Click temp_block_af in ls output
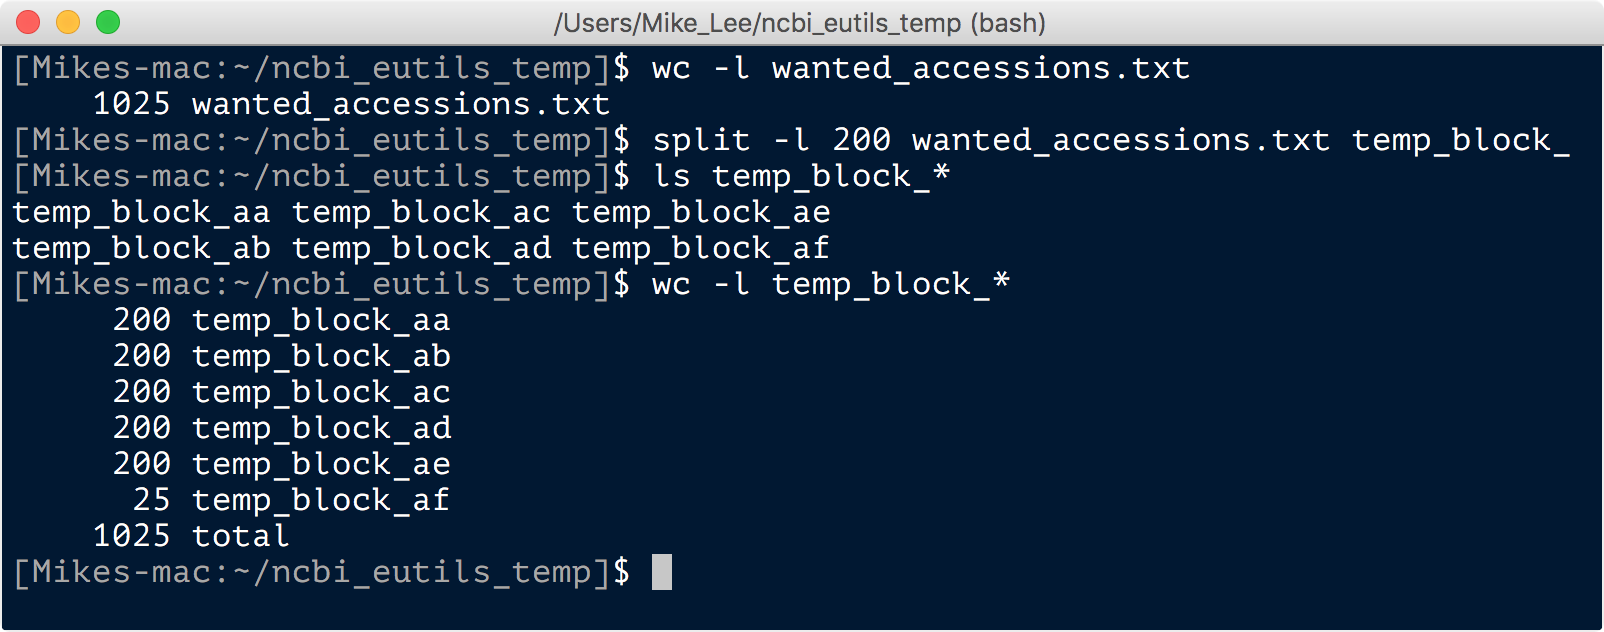The image size is (1604, 632). tap(701, 248)
